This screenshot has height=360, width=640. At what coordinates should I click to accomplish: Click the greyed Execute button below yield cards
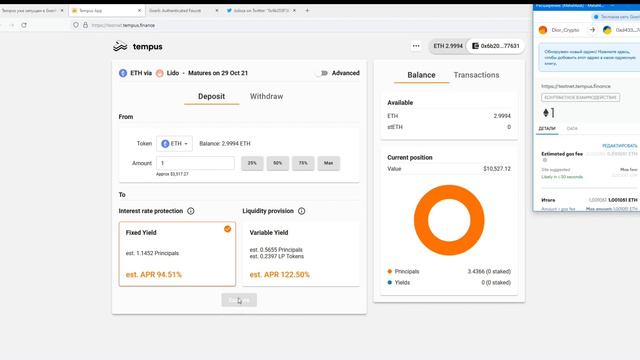[239, 300]
